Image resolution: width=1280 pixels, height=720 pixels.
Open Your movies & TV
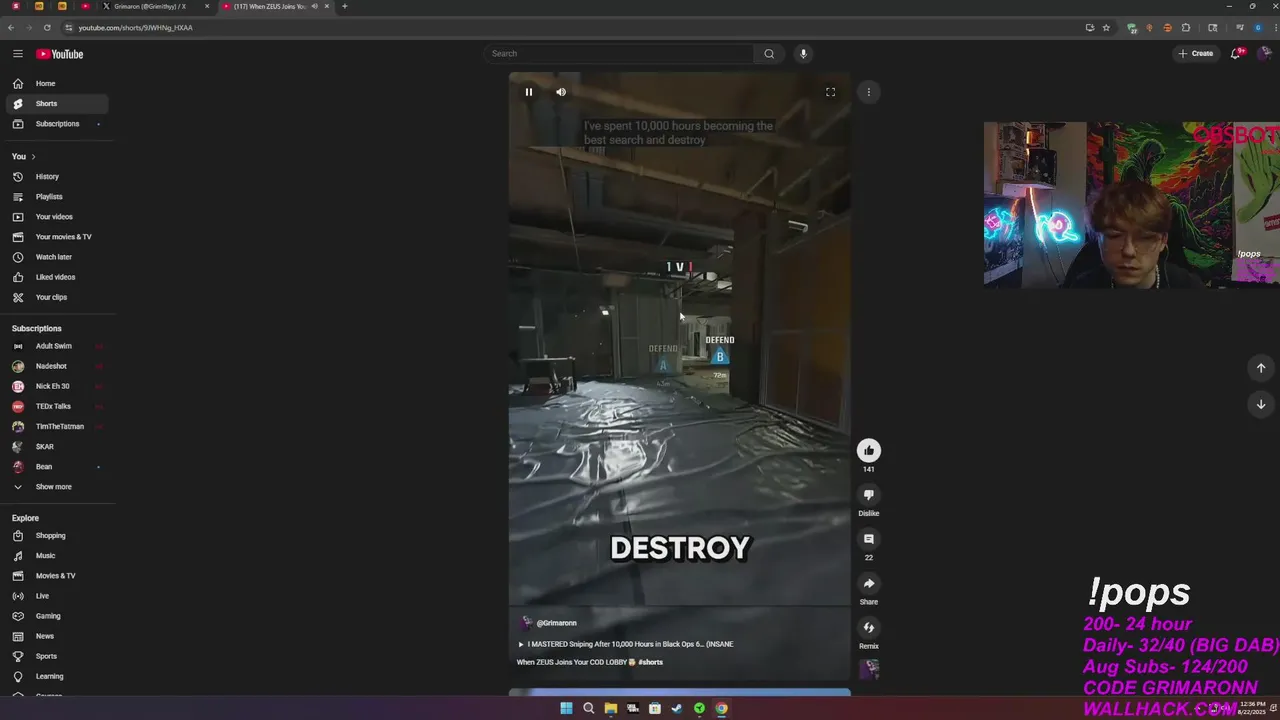57,237
